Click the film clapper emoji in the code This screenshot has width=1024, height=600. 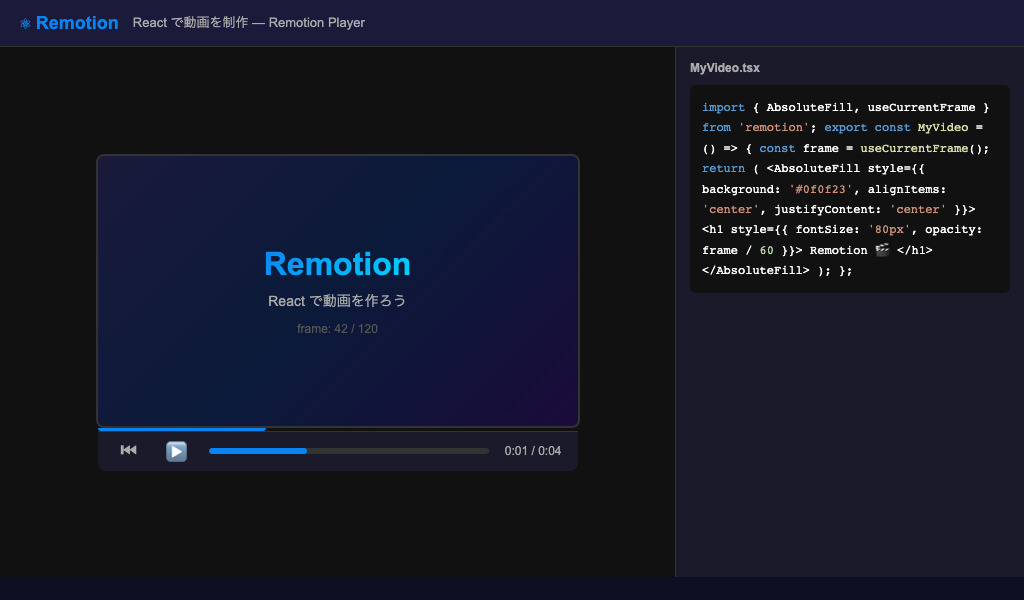pyautogui.click(x=881, y=249)
